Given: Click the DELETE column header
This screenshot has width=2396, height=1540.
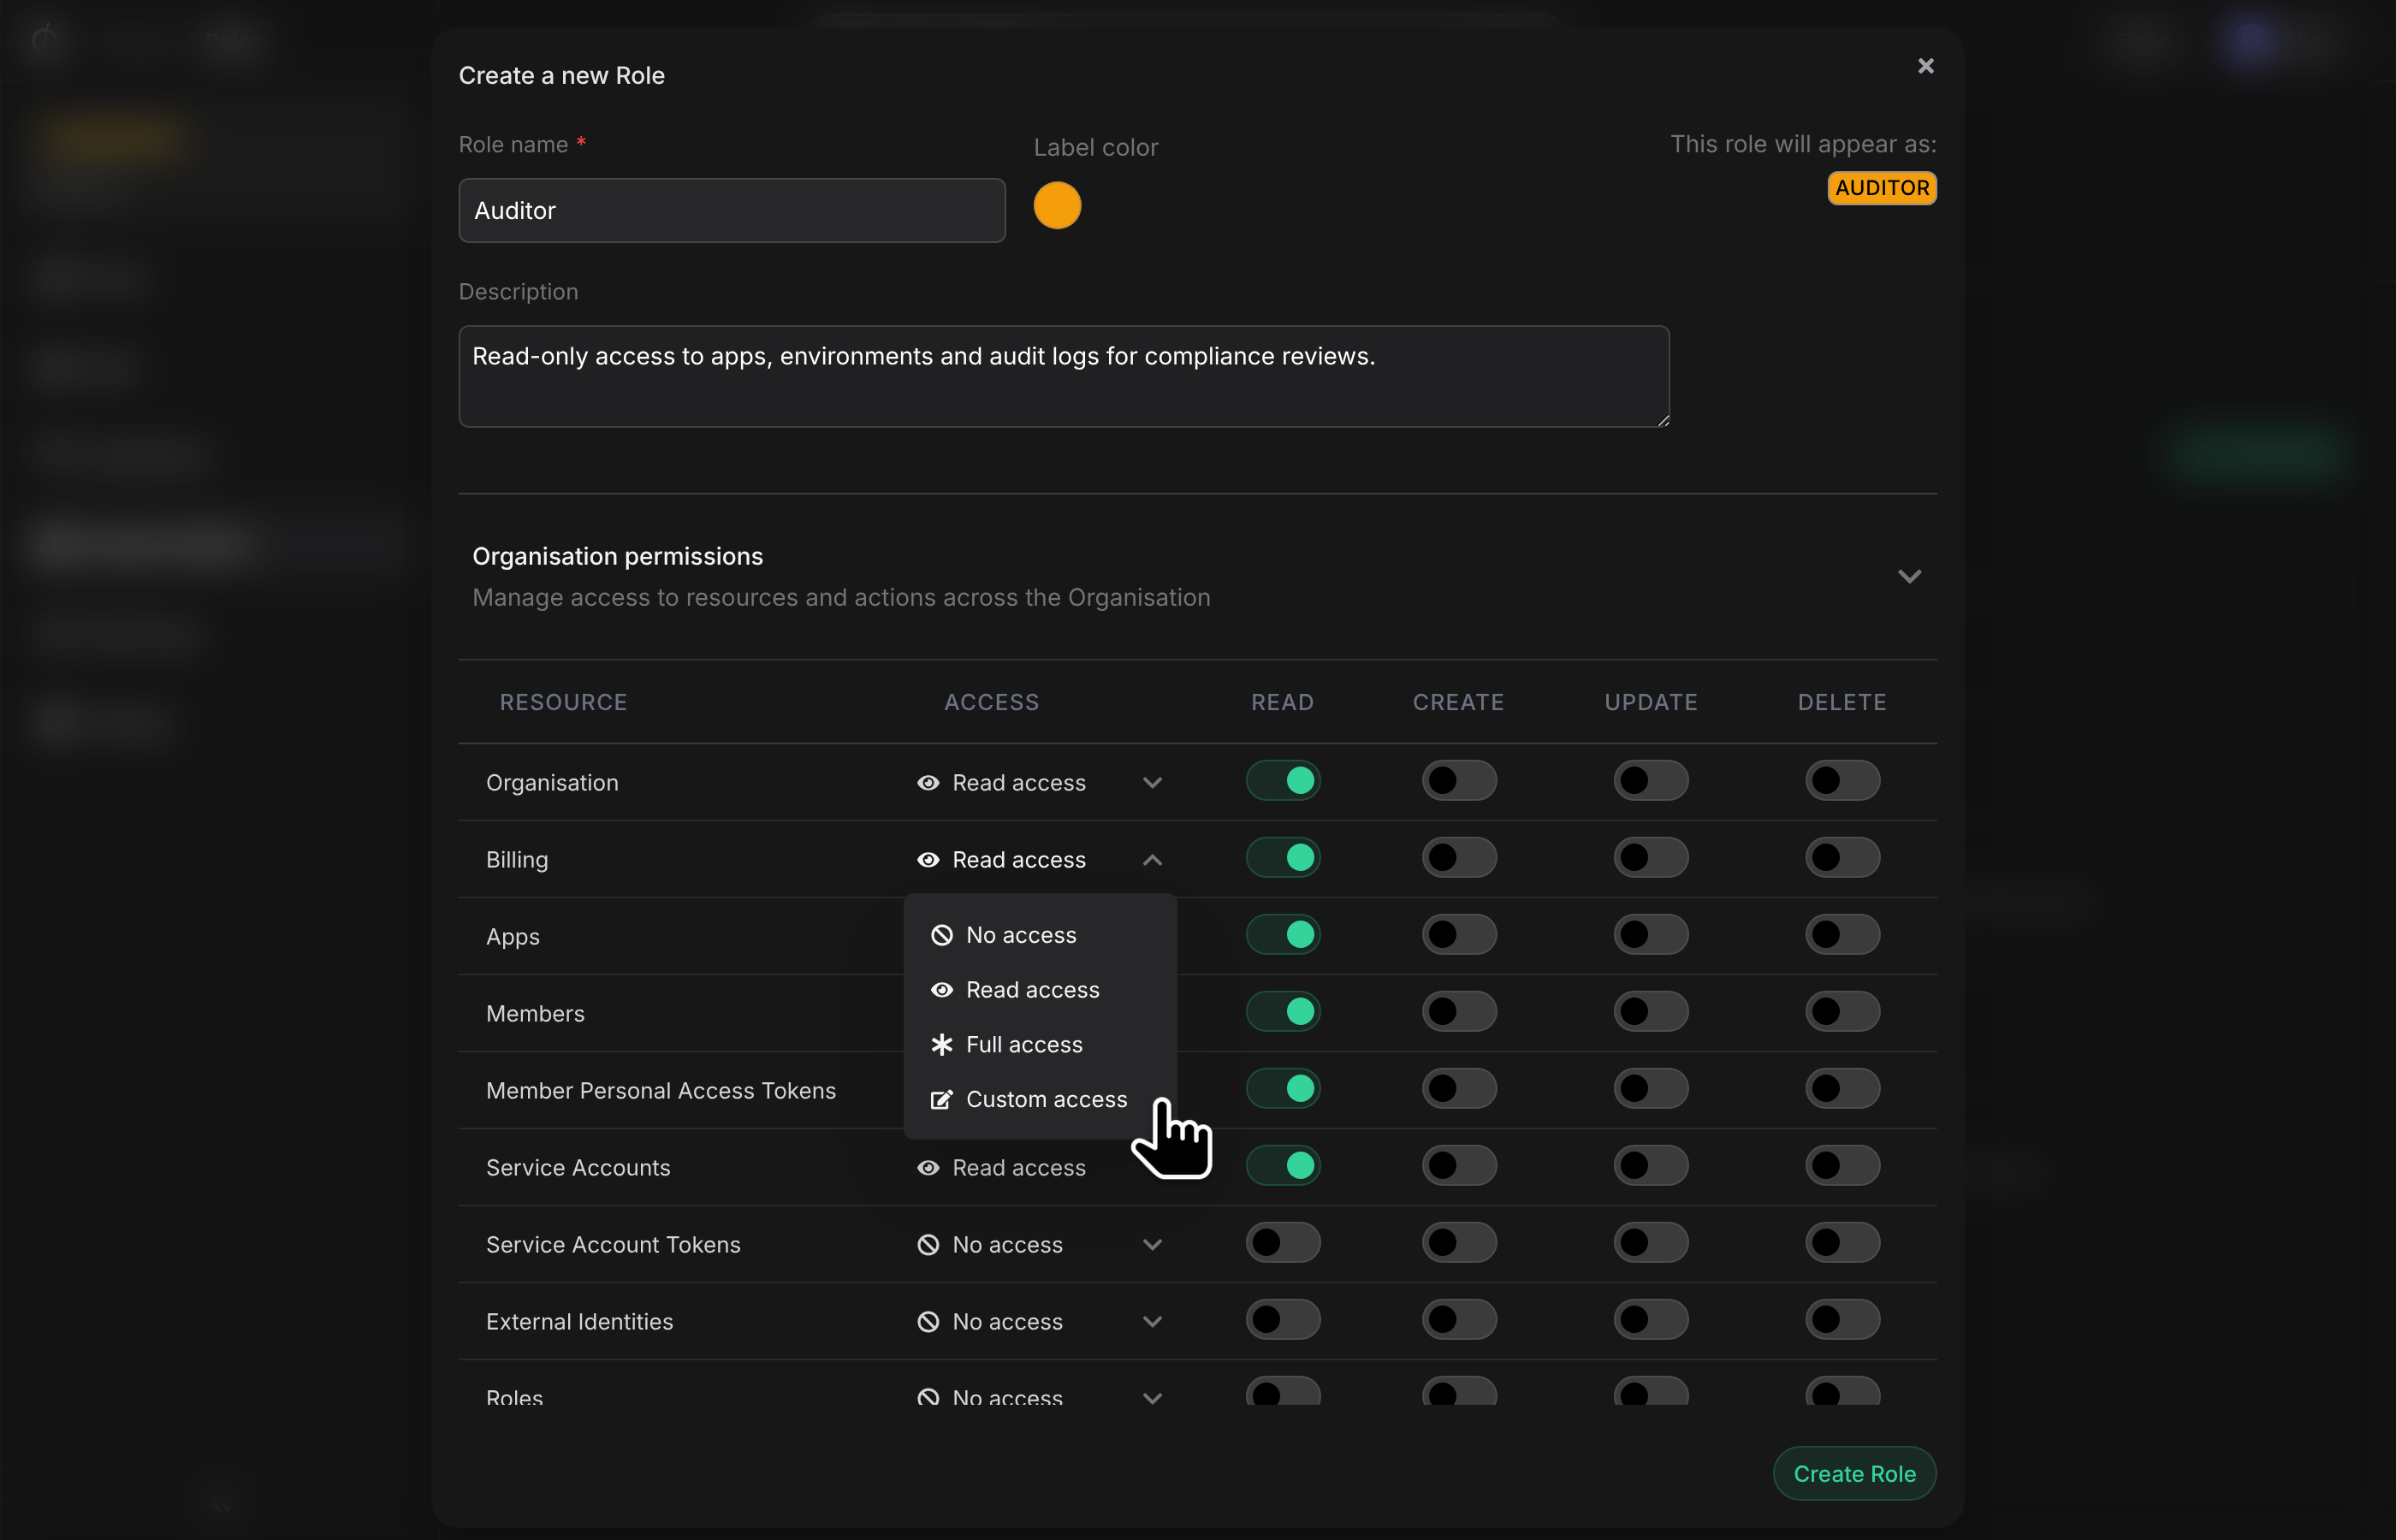Looking at the screenshot, I should (x=1842, y=702).
